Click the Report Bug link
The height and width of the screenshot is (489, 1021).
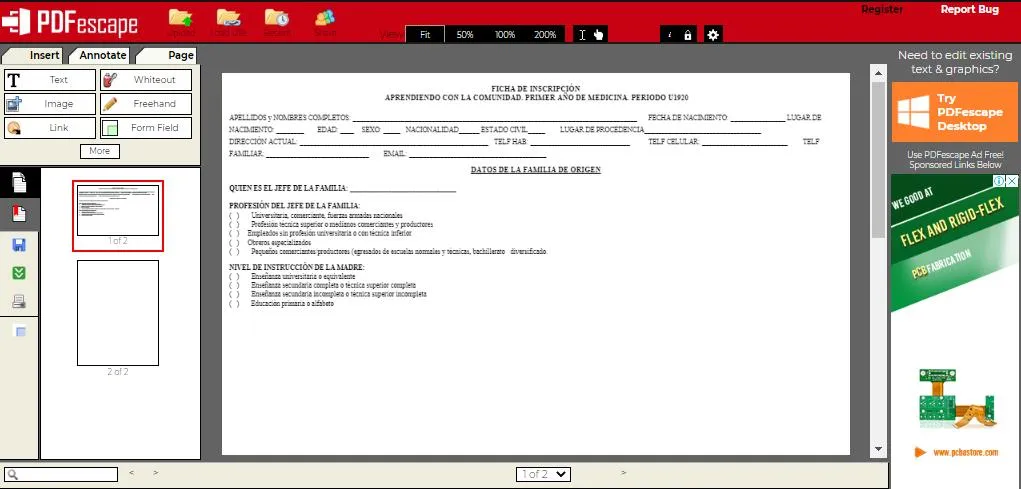970,9
